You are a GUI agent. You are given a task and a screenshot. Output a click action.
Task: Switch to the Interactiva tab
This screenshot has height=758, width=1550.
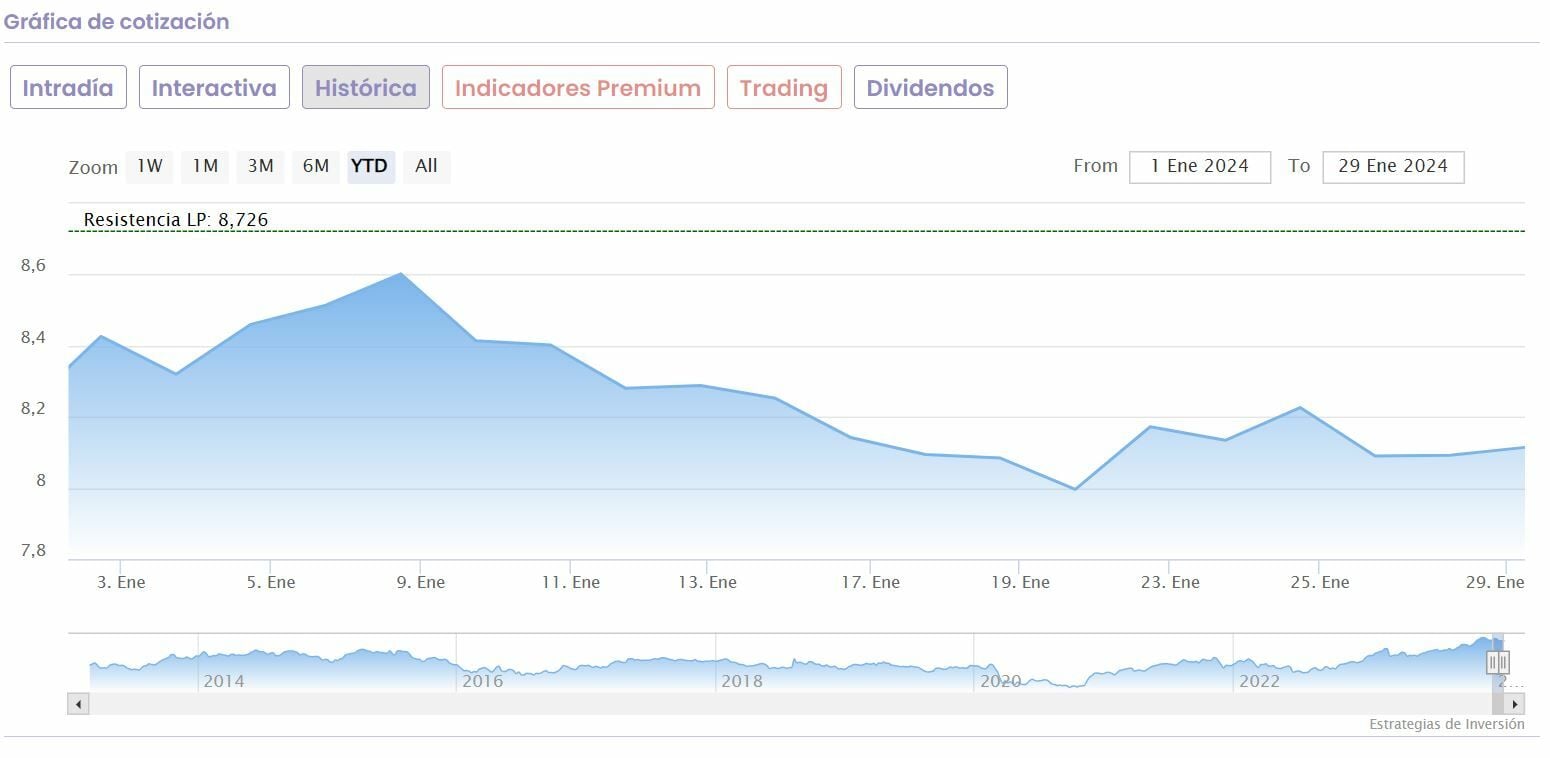[214, 88]
